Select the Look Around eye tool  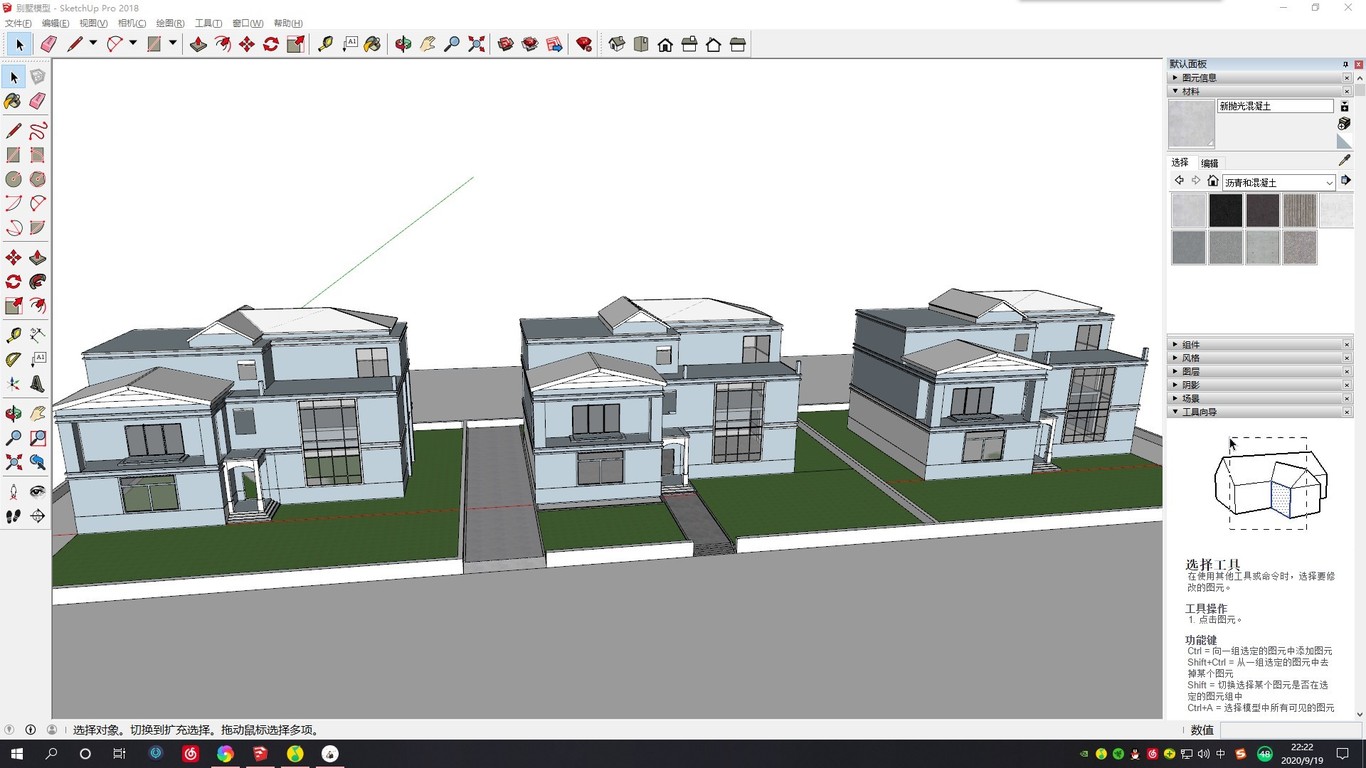pyautogui.click(x=38, y=492)
